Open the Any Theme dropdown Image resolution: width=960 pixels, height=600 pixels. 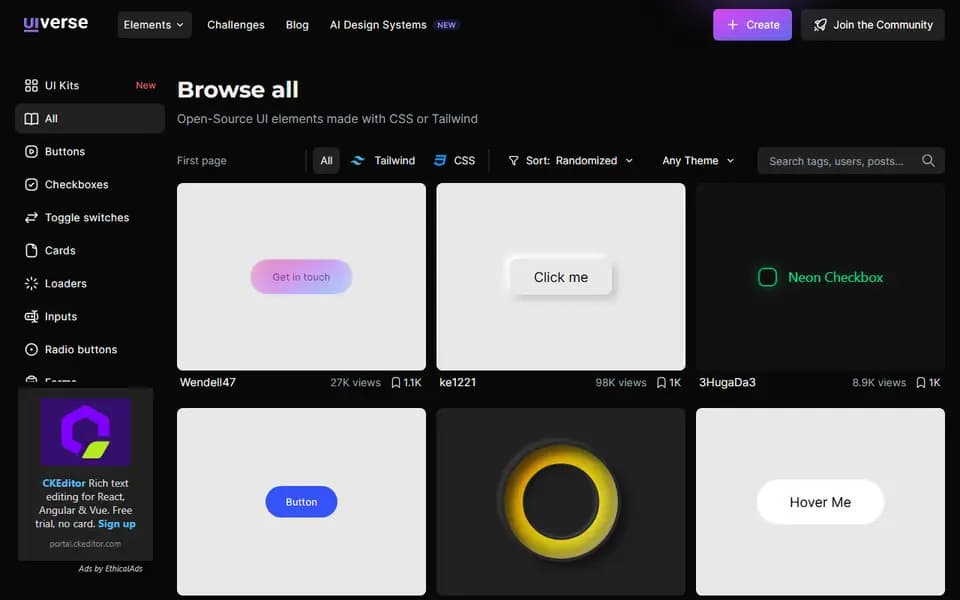pyautogui.click(x=698, y=161)
